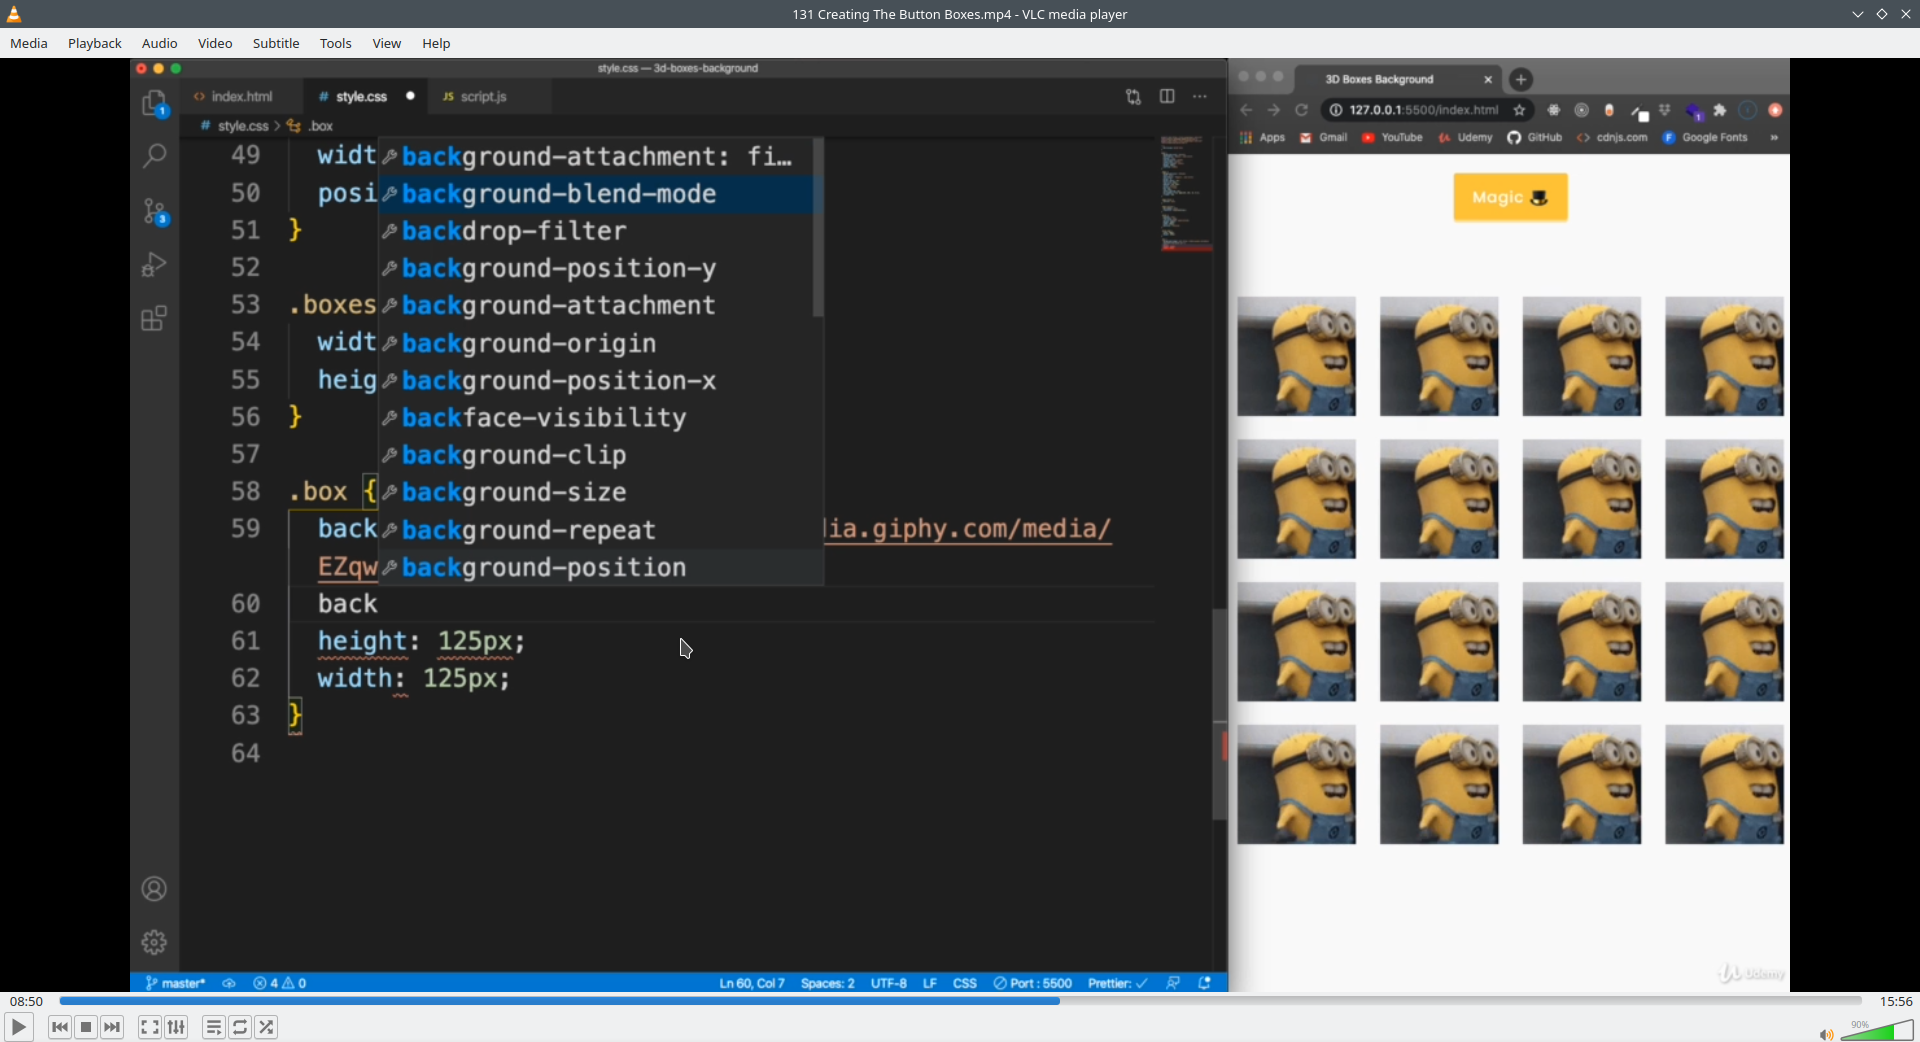Open the Media menu

(x=29, y=43)
